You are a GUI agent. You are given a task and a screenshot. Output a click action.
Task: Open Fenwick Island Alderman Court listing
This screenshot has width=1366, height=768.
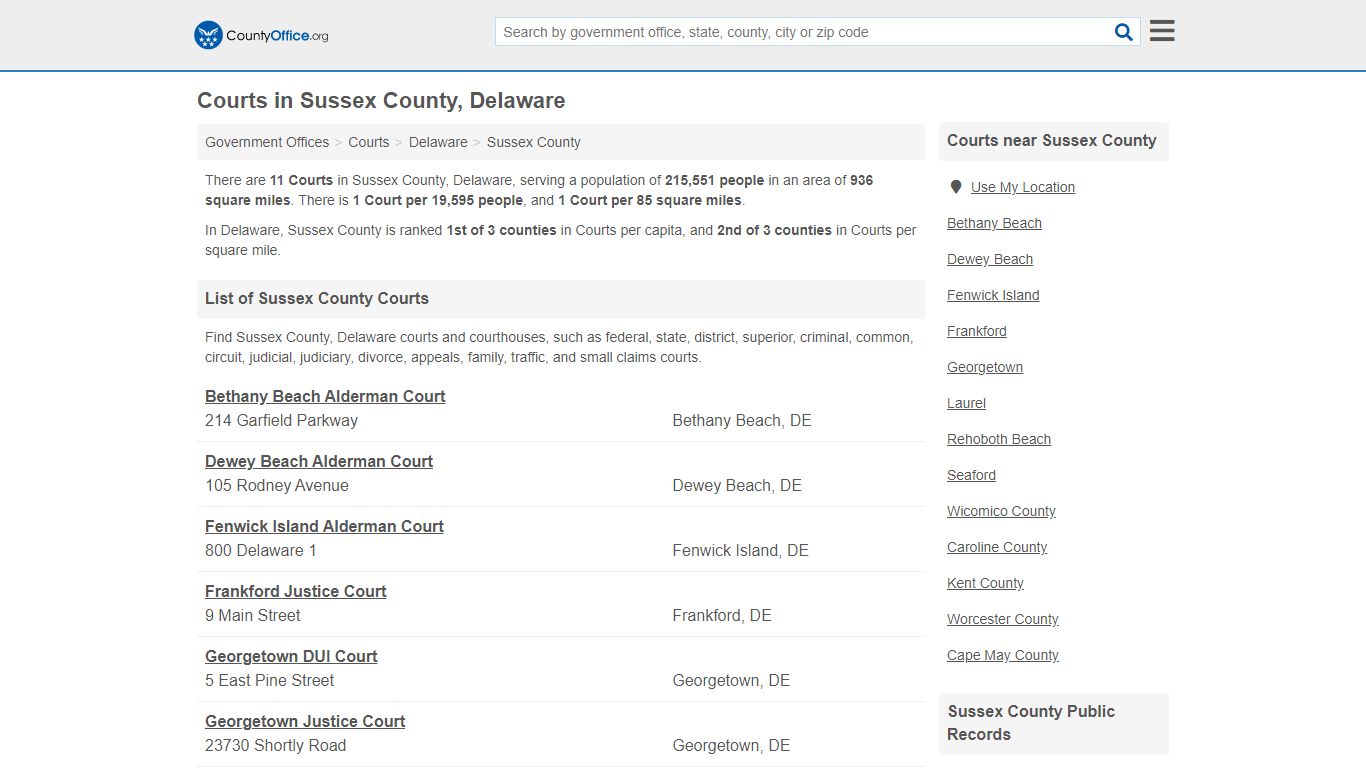coord(324,526)
